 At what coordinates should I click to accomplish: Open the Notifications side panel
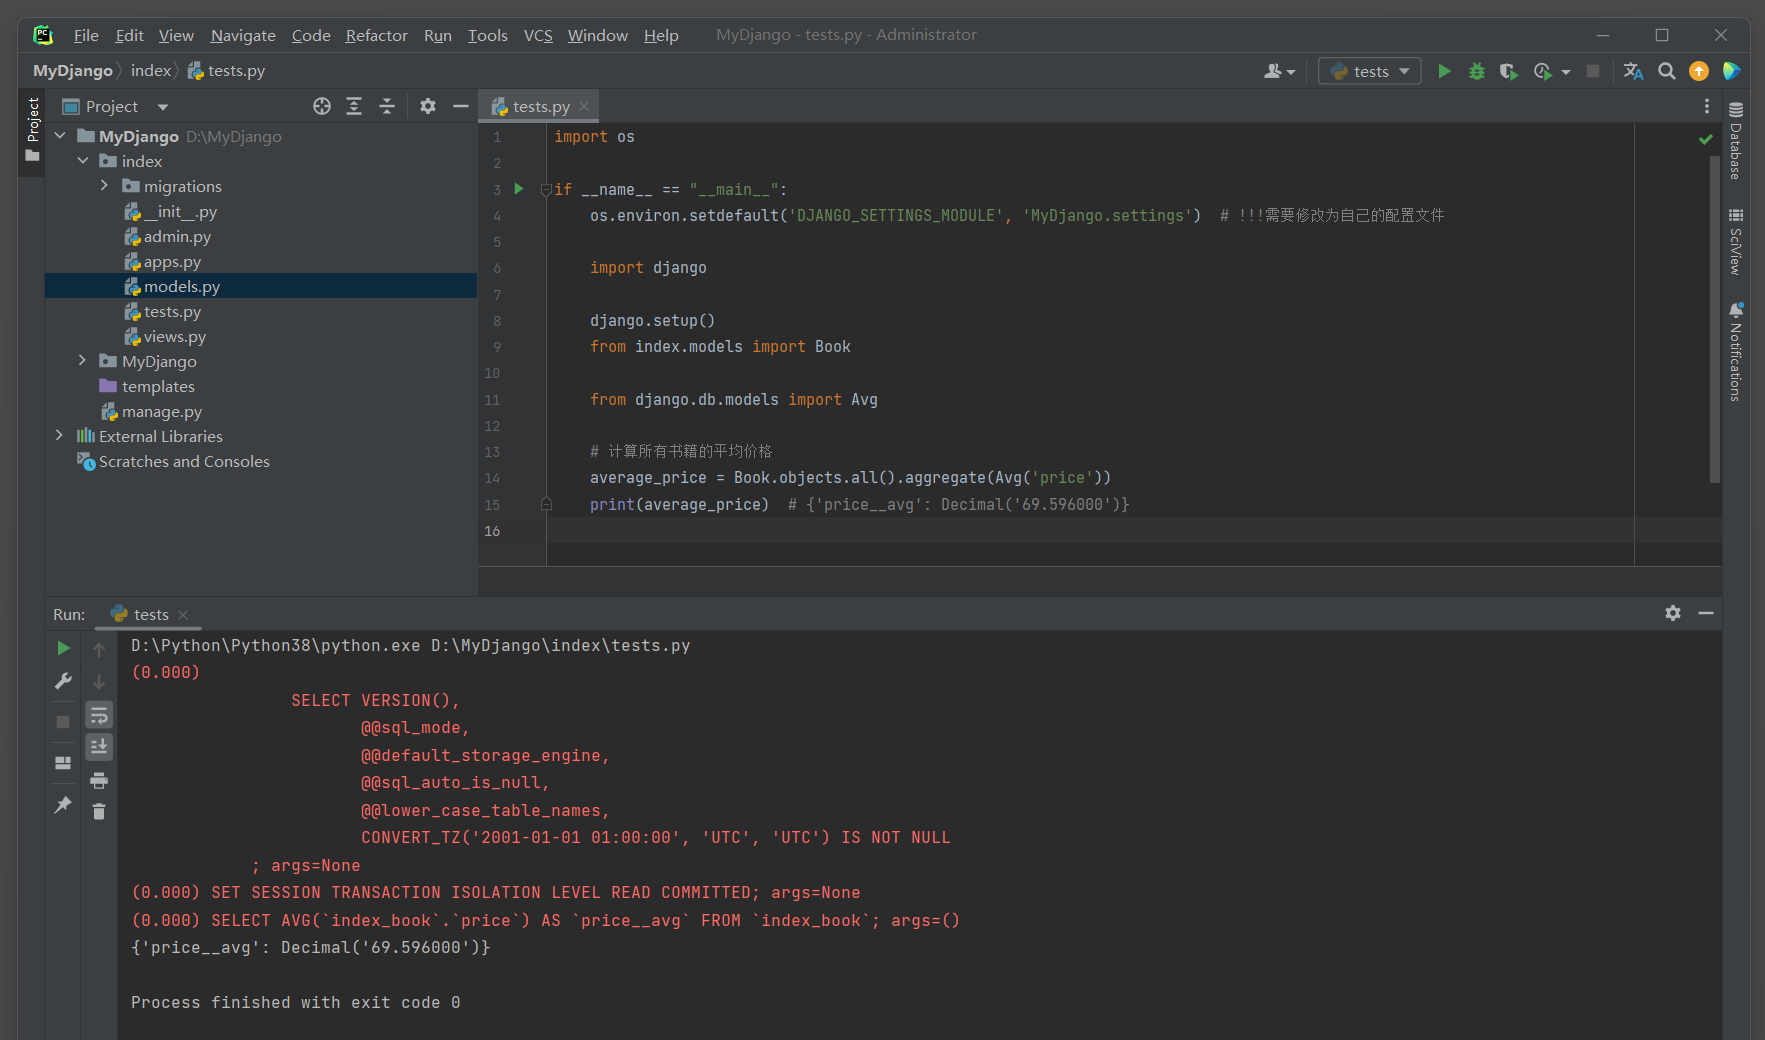pos(1736,351)
